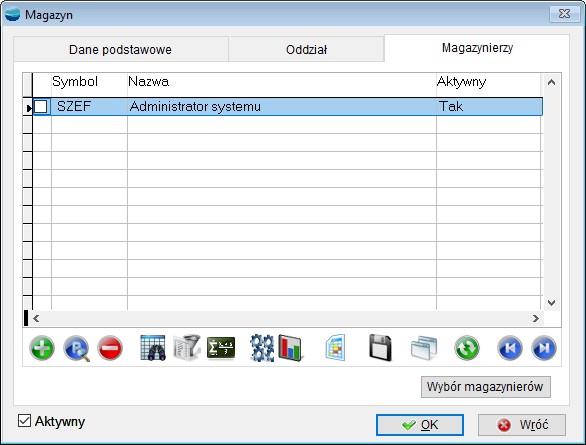Click the floppy disk save icon
Image resolution: width=586 pixels, height=445 pixels.
tap(380, 348)
